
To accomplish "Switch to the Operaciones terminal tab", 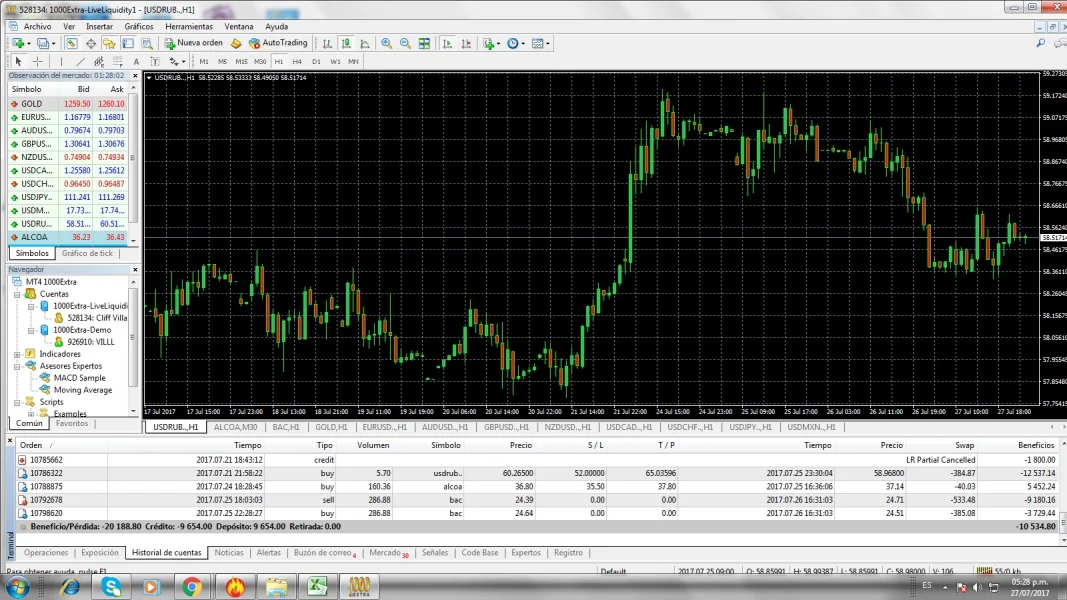I will 46,552.
